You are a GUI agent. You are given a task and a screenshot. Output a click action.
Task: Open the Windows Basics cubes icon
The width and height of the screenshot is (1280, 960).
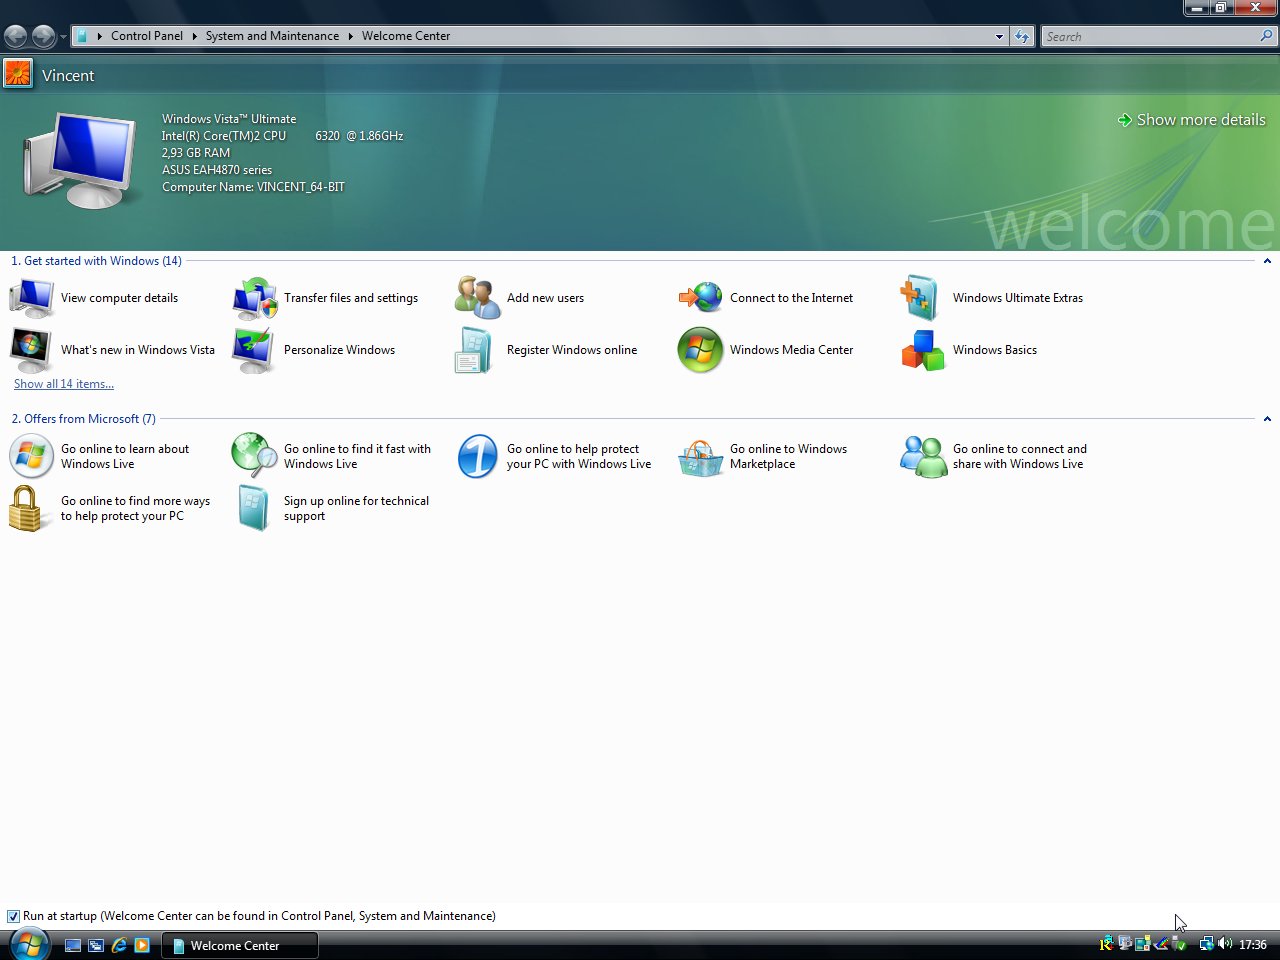pyautogui.click(x=923, y=350)
